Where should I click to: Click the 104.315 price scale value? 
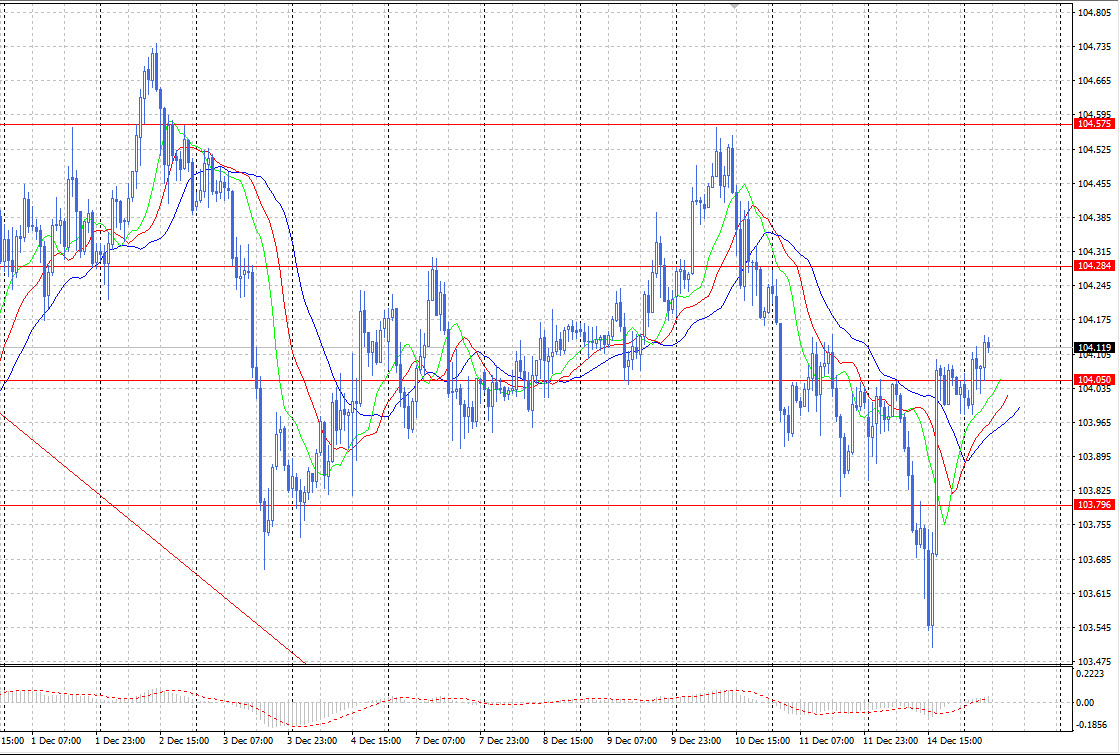pos(1094,252)
